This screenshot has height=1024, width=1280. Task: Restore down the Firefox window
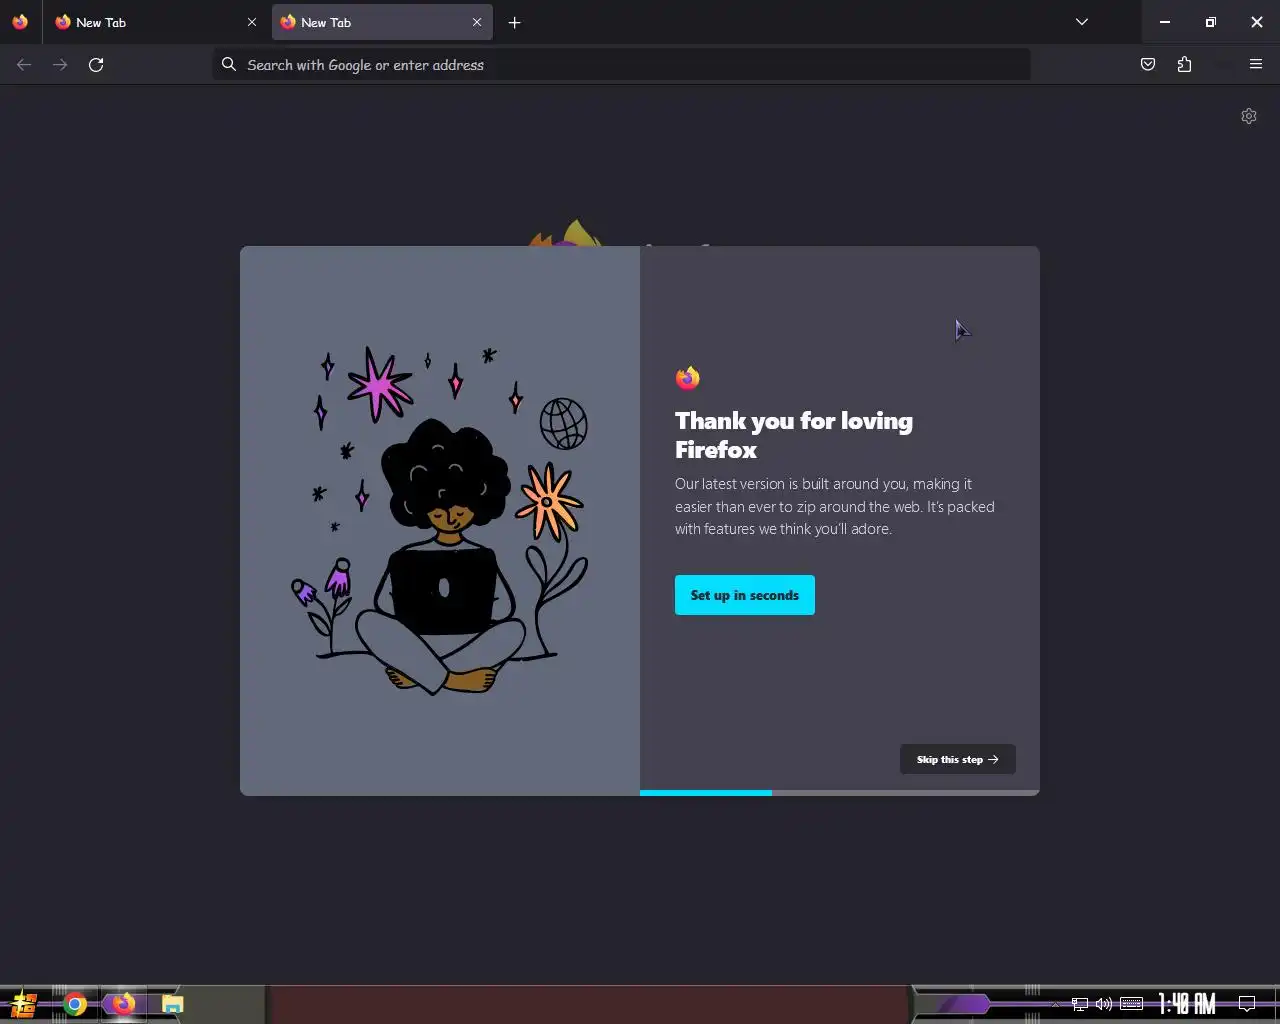[x=1211, y=22]
